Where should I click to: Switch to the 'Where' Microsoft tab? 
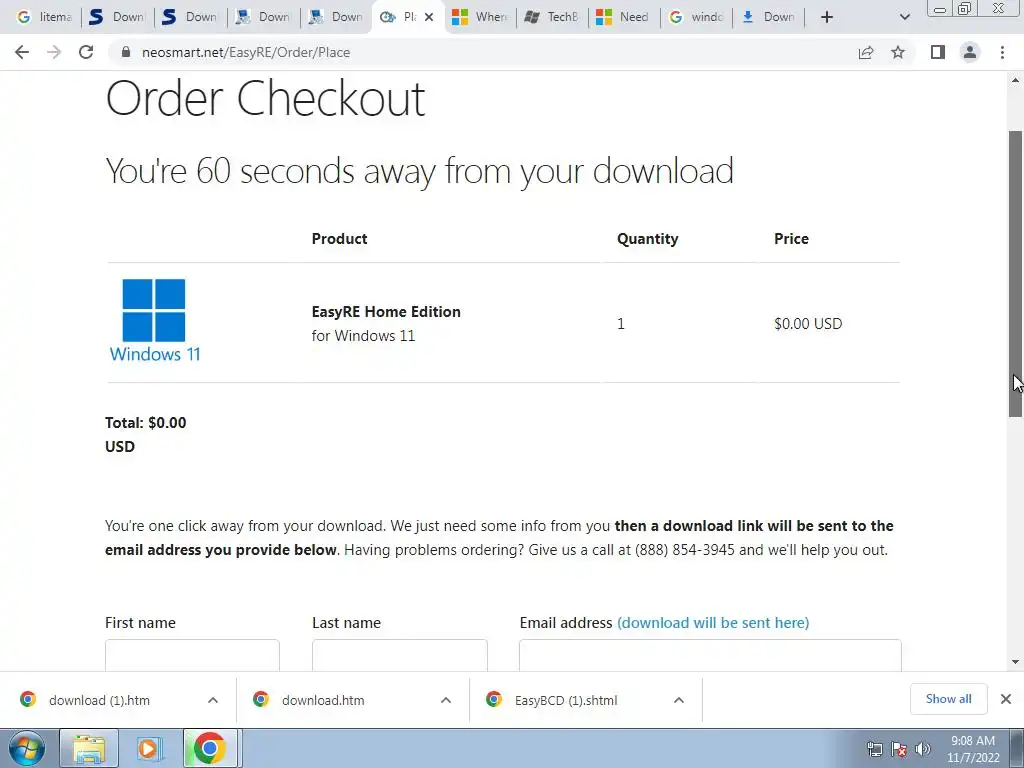point(480,17)
